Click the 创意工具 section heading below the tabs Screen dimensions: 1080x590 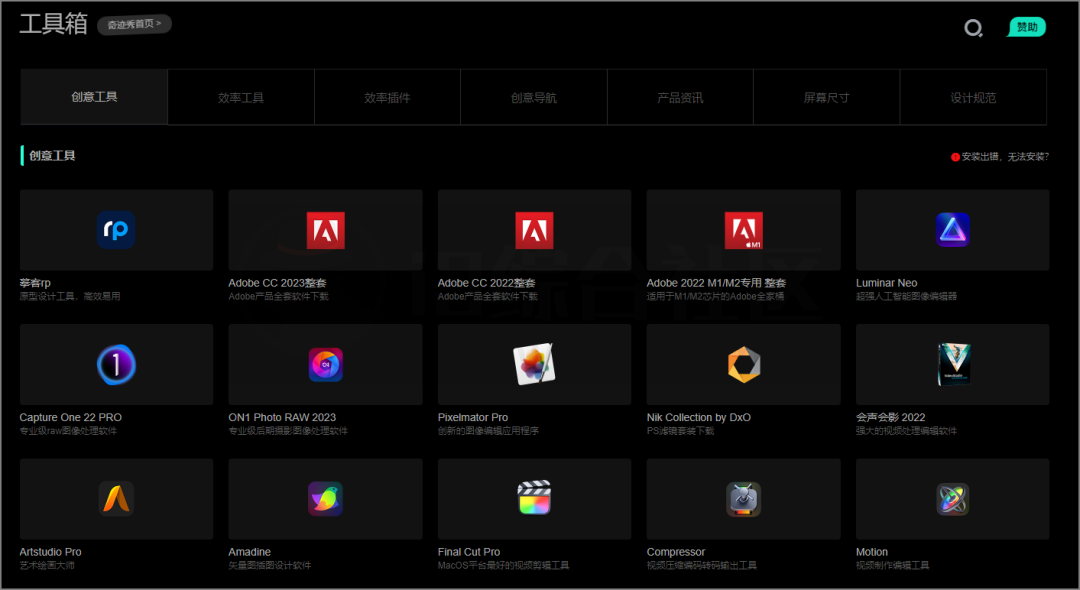pyautogui.click(x=52, y=156)
